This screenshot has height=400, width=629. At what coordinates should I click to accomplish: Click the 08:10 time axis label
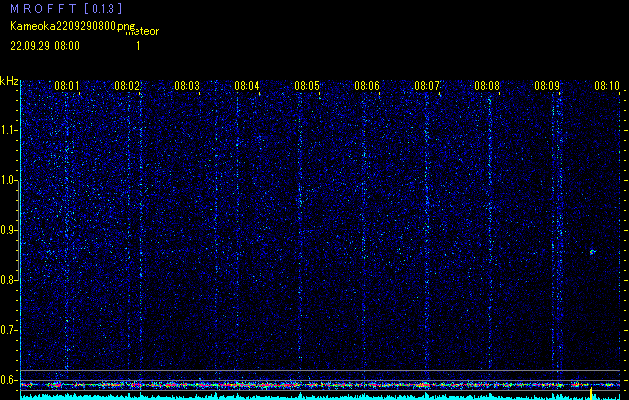tap(607, 85)
